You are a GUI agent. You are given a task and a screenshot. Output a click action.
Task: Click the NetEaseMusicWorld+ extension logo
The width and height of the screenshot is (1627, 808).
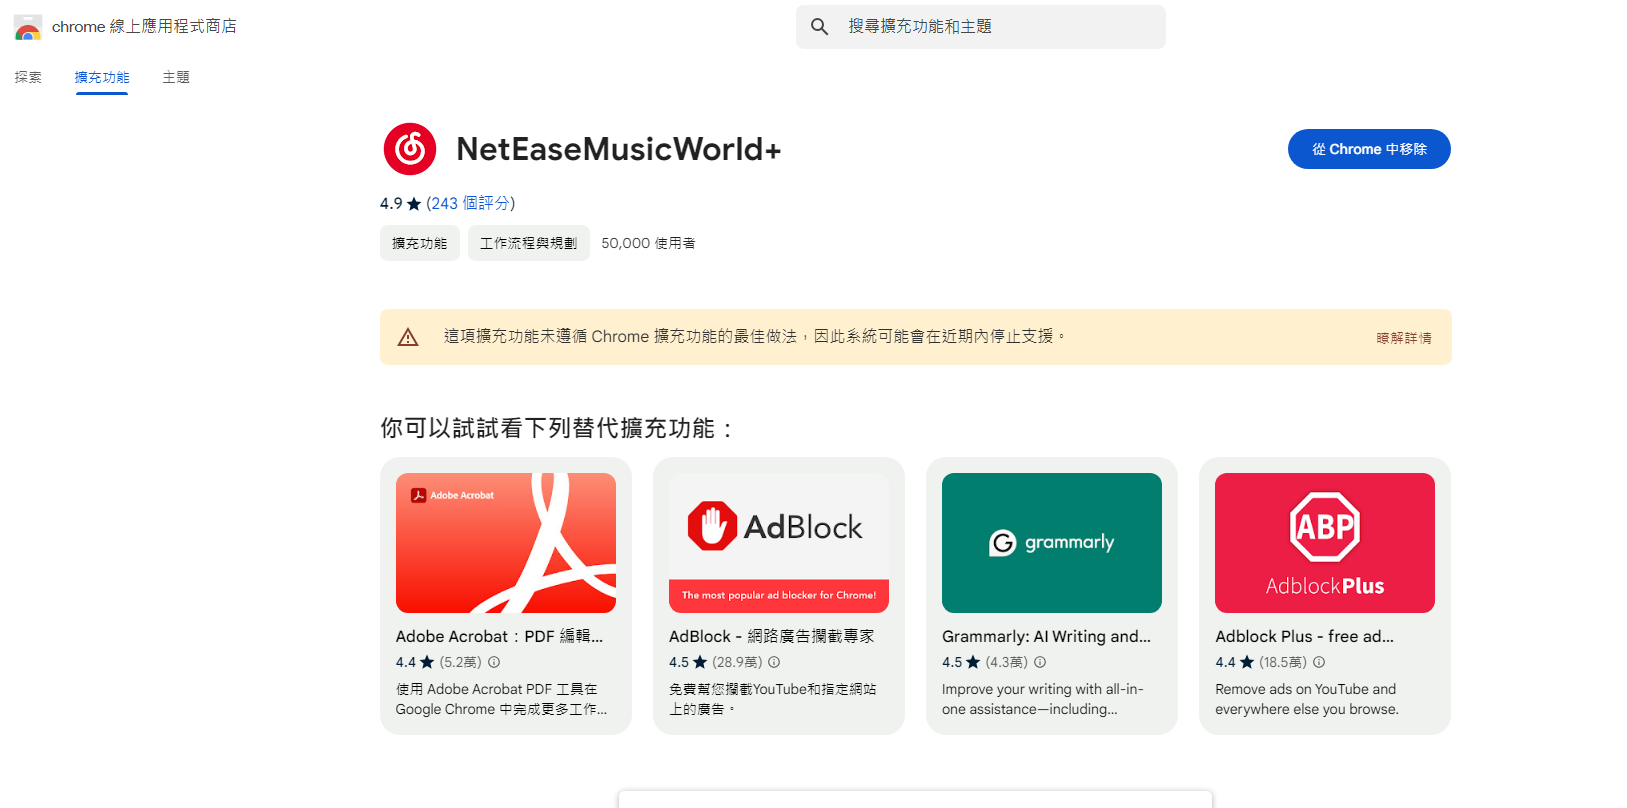tap(410, 149)
